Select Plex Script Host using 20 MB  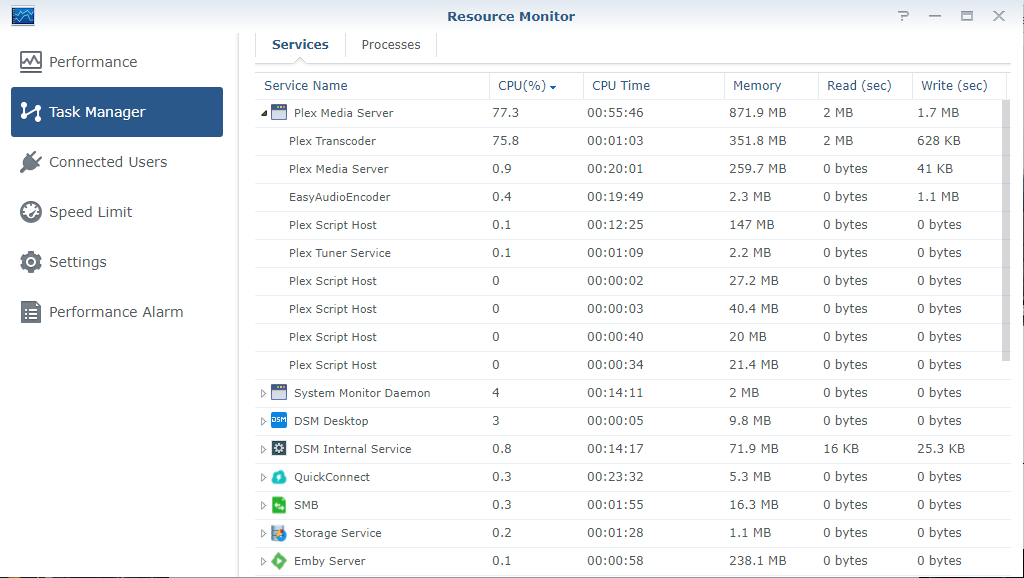coord(628,338)
